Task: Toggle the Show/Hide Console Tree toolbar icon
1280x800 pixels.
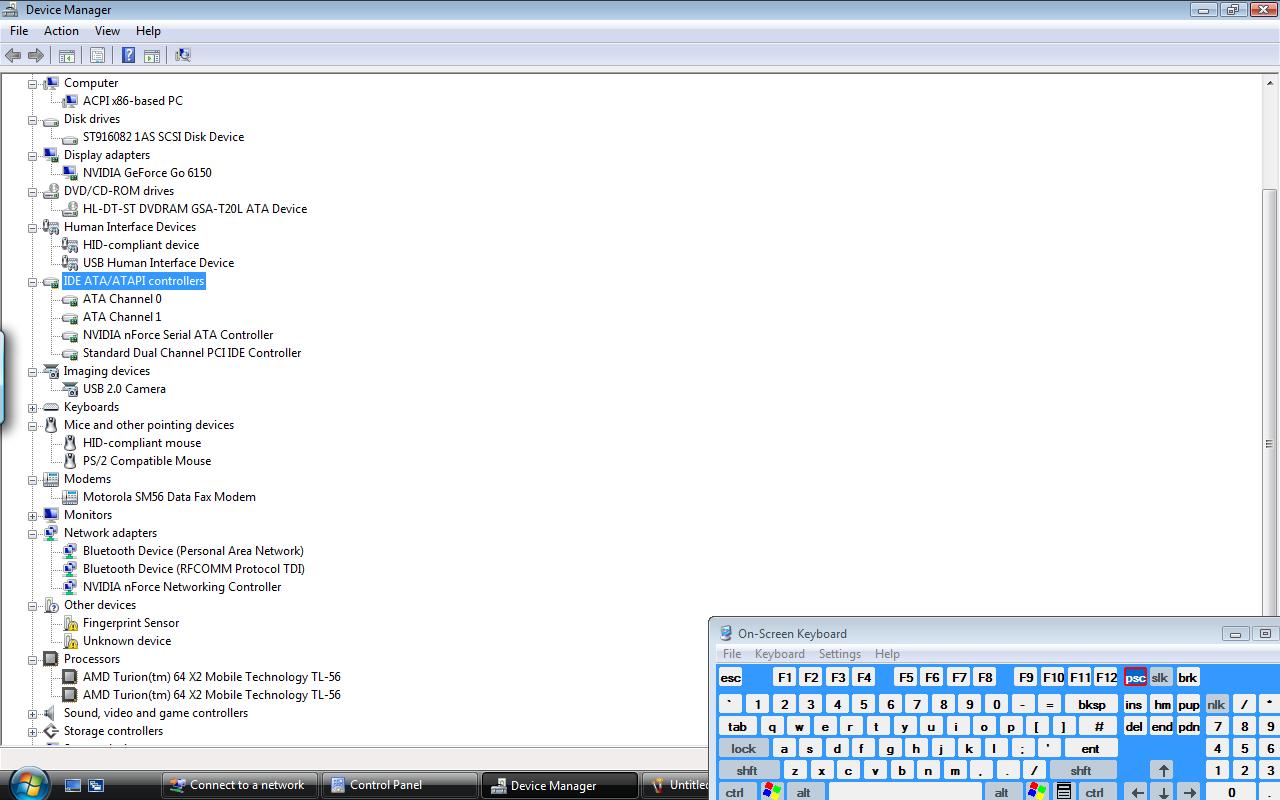Action: tap(67, 55)
